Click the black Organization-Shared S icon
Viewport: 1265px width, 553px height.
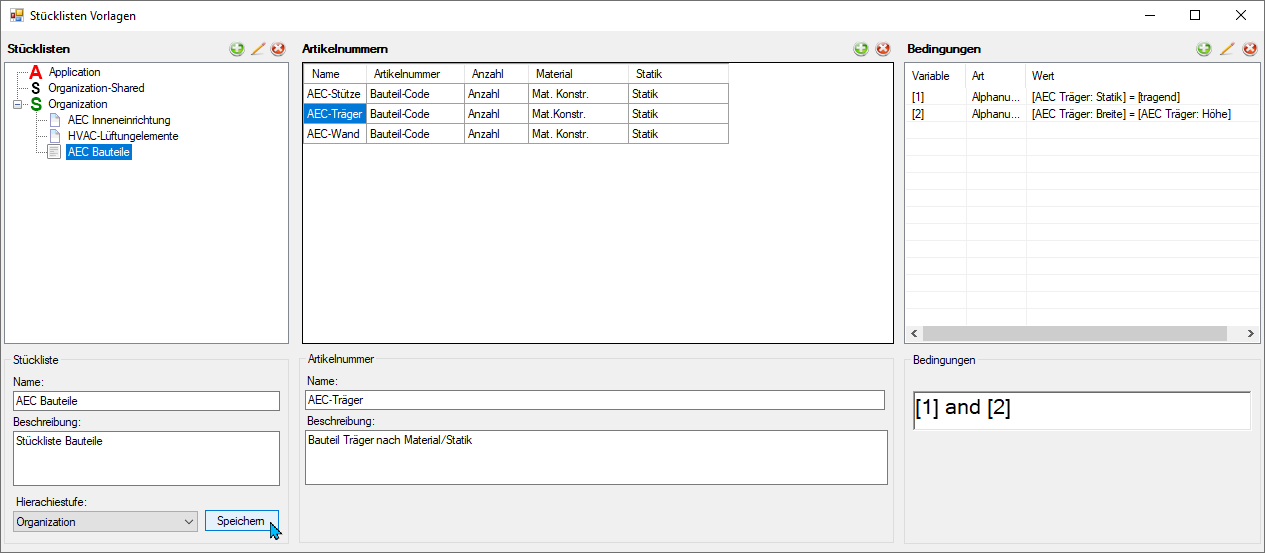pyautogui.click(x=36, y=88)
